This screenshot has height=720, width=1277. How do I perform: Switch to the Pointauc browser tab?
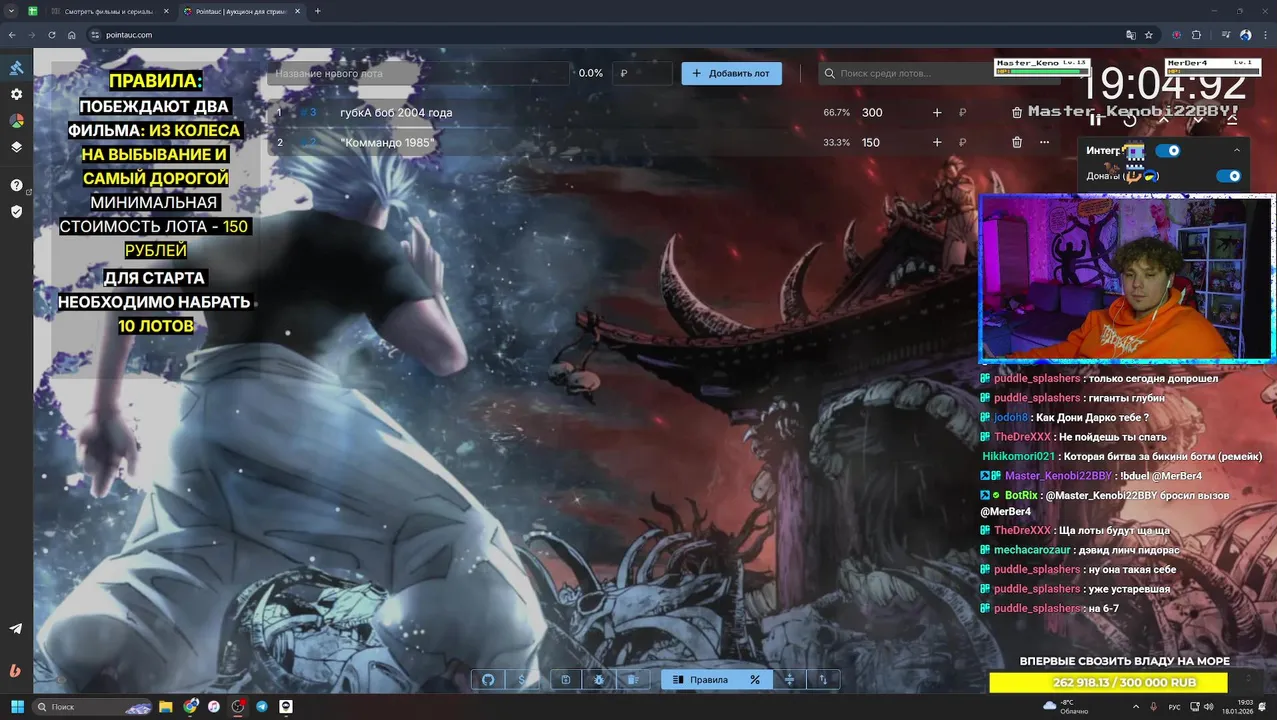point(240,11)
